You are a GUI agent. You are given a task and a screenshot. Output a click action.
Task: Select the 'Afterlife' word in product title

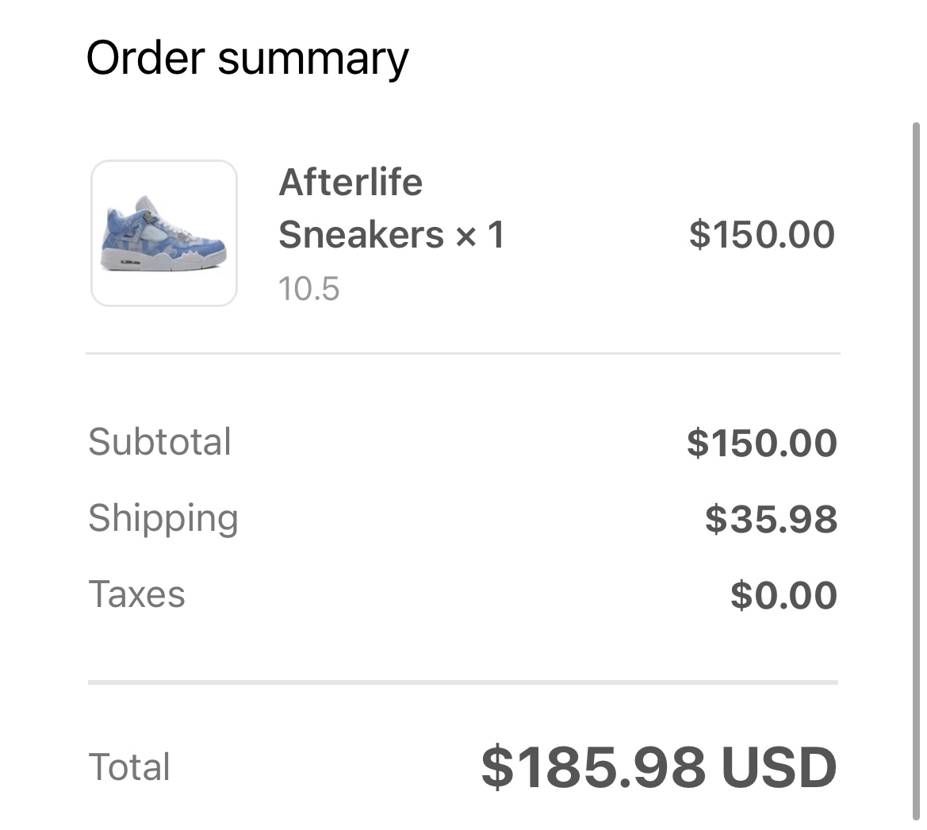(350, 183)
